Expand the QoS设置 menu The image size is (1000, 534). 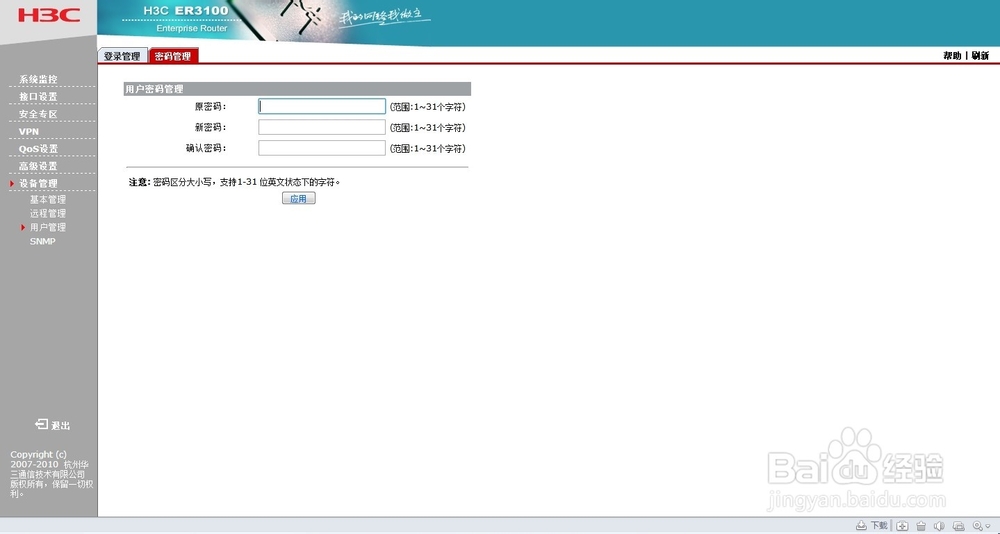coord(38,149)
